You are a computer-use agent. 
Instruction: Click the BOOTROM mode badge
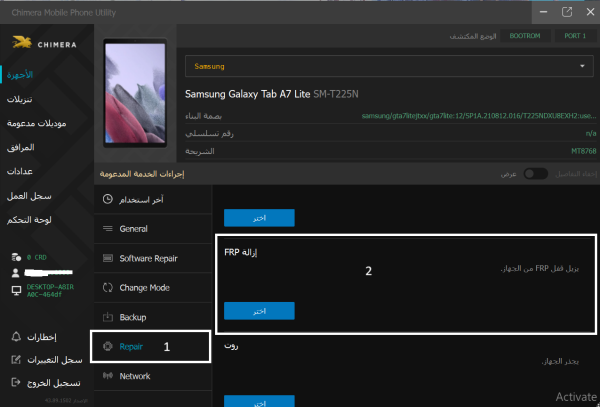point(525,36)
